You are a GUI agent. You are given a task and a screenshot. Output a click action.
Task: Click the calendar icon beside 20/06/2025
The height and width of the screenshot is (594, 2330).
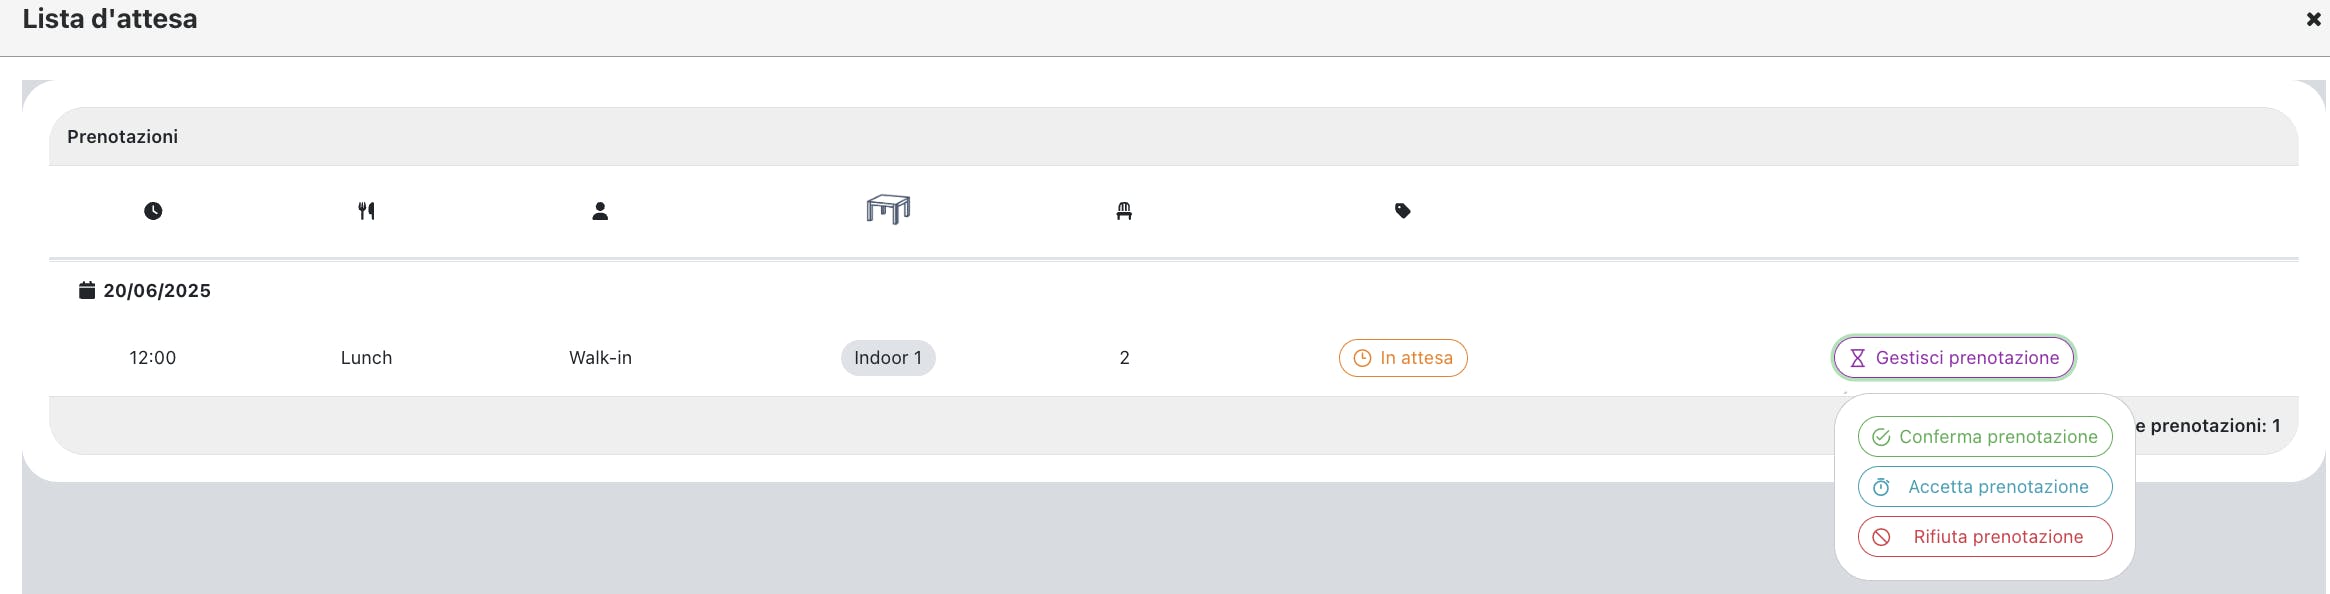[87, 290]
